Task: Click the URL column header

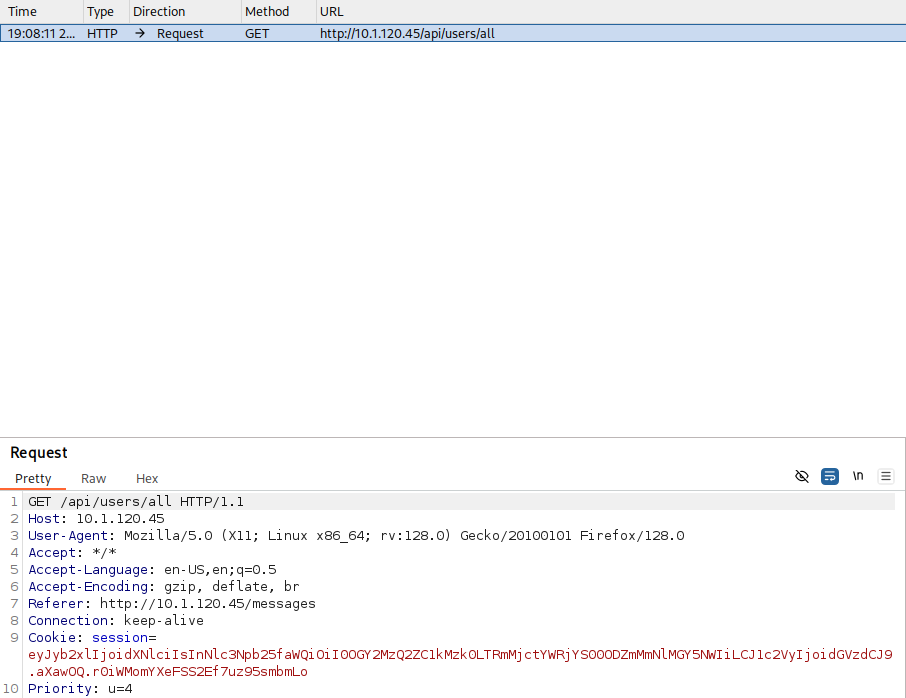Action: tap(331, 12)
